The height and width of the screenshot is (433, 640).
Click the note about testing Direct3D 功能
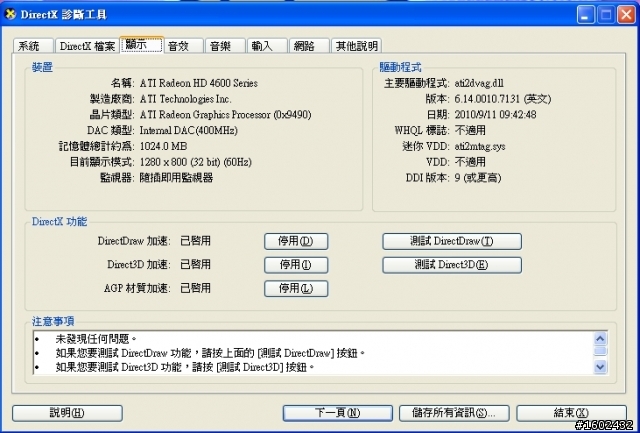click(x=185, y=367)
